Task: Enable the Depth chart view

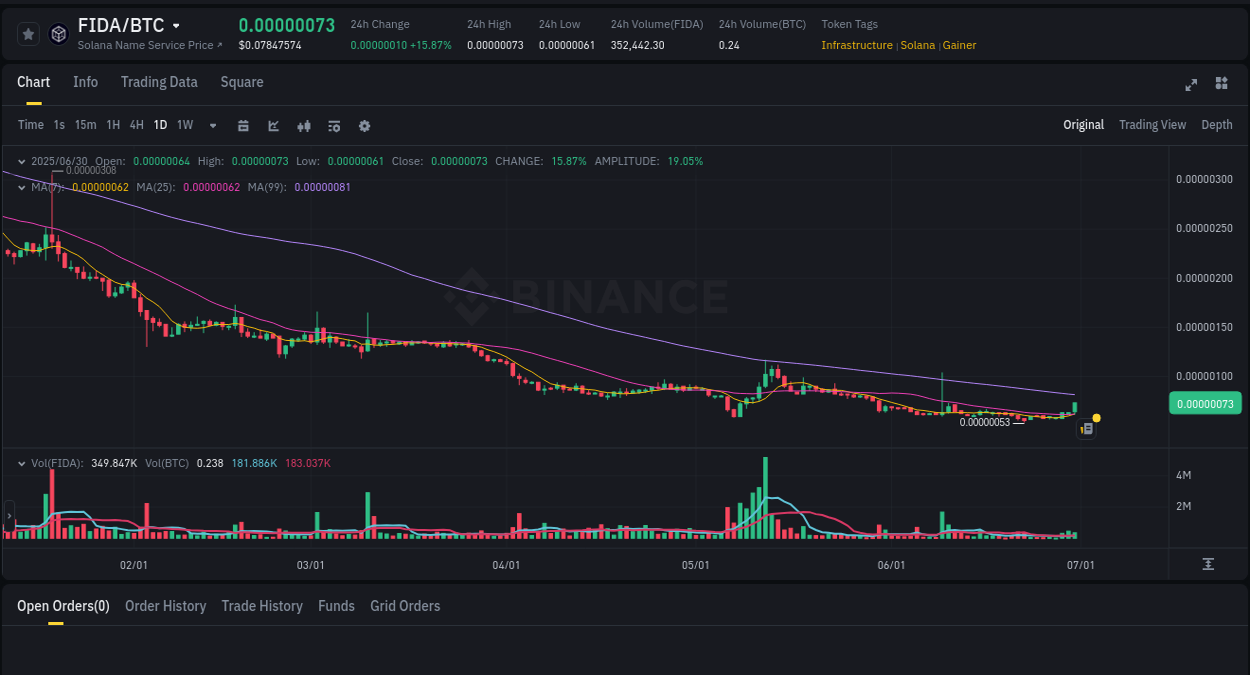Action: pyautogui.click(x=1217, y=125)
